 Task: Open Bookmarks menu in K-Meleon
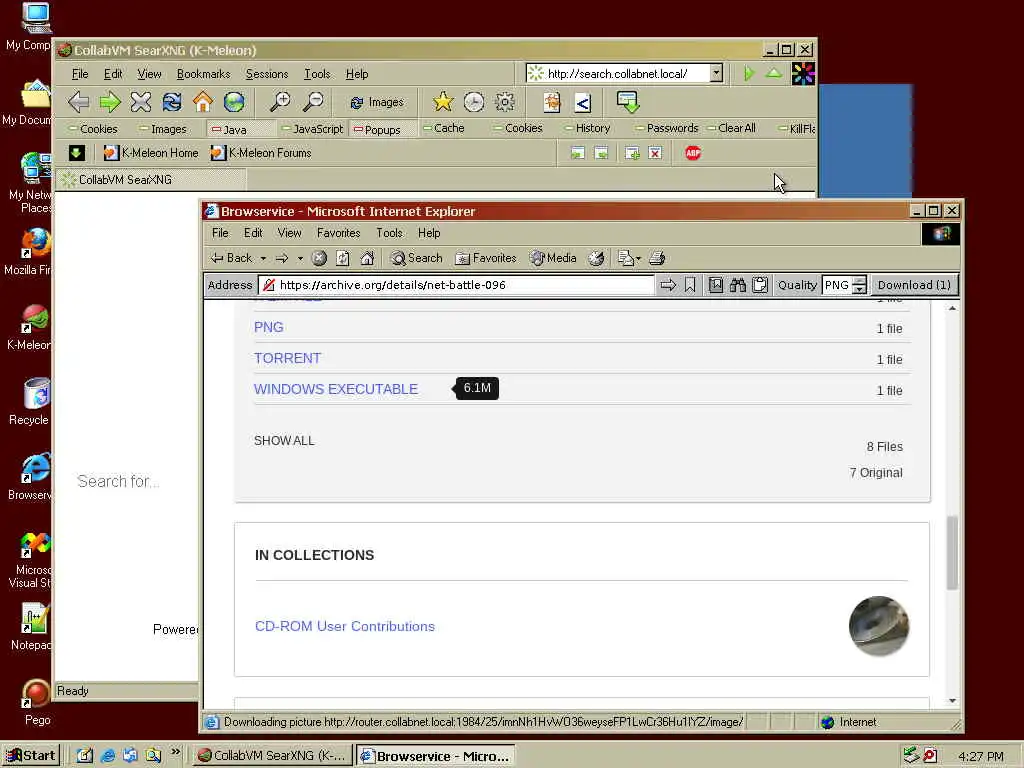pyautogui.click(x=203, y=74)
